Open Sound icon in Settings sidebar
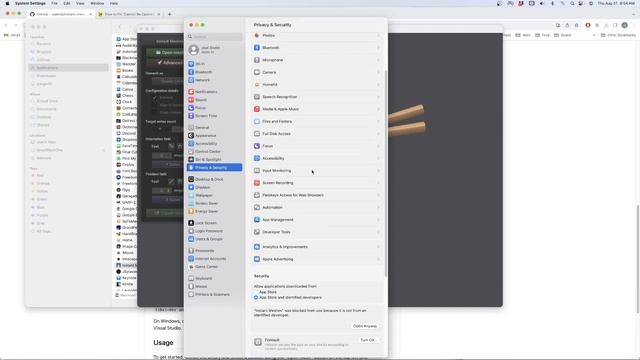This screenshot has height=360, width=640. coord(191,100)
